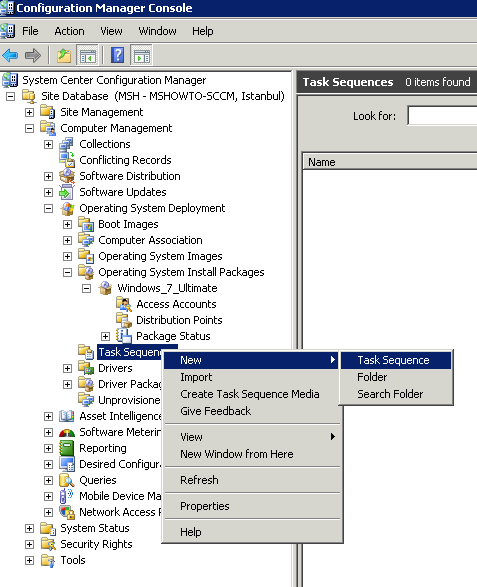Expand the Package Status node

coord(105,336)
